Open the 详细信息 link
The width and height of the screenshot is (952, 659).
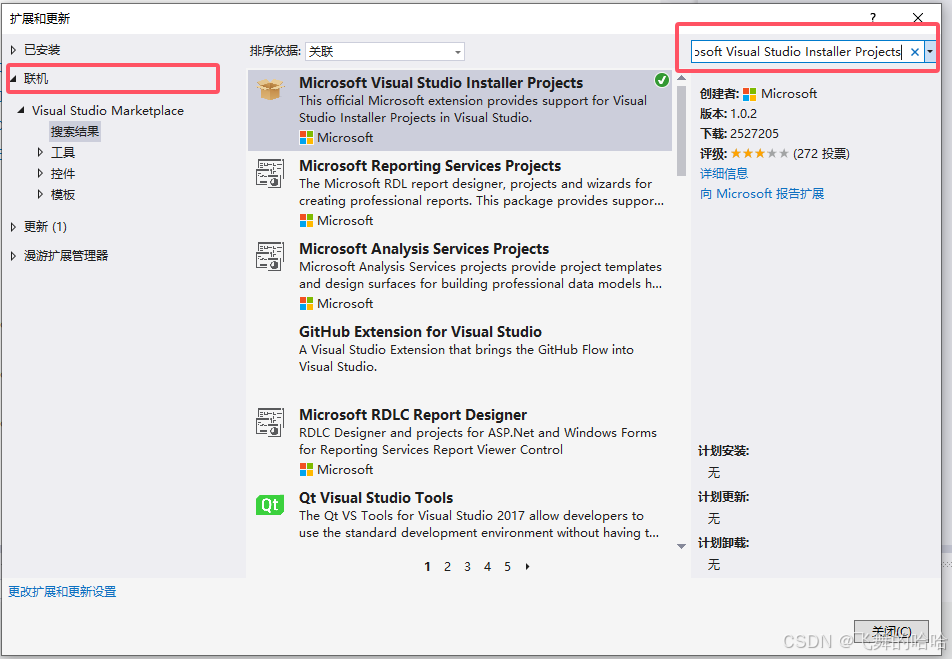725,173
